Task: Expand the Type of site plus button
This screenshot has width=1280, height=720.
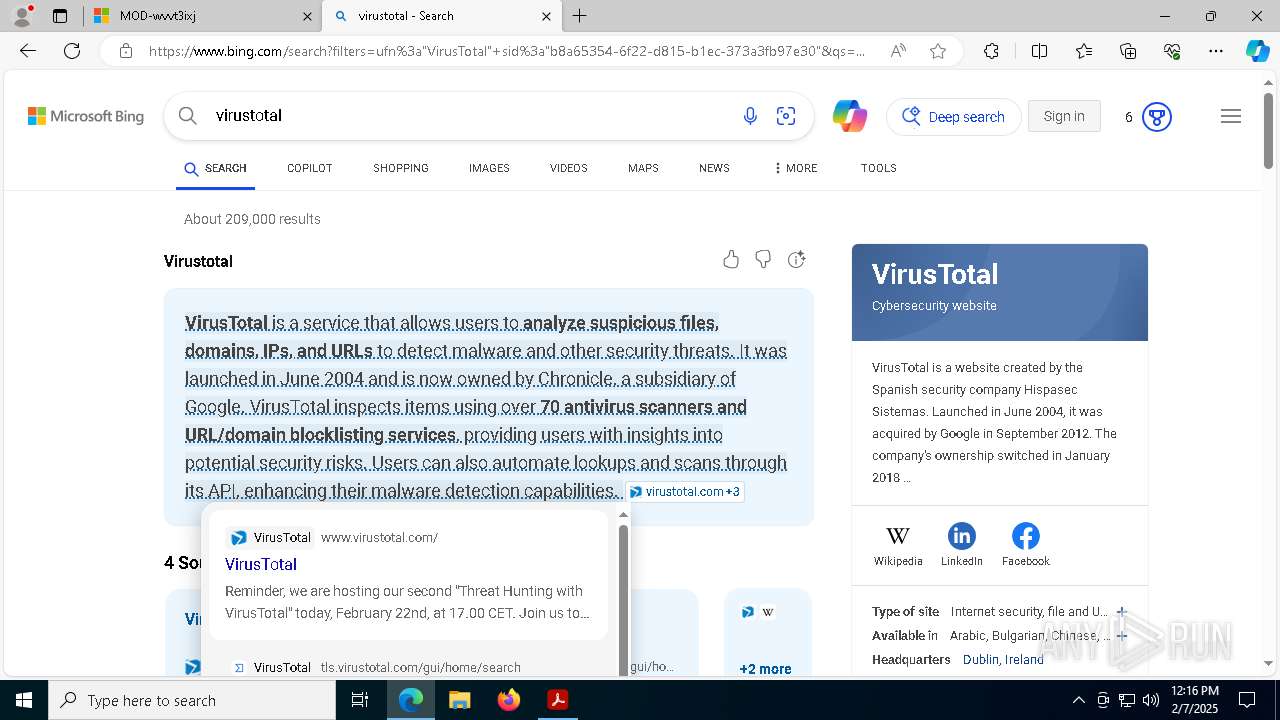Action: click(x=1121, y=611)
